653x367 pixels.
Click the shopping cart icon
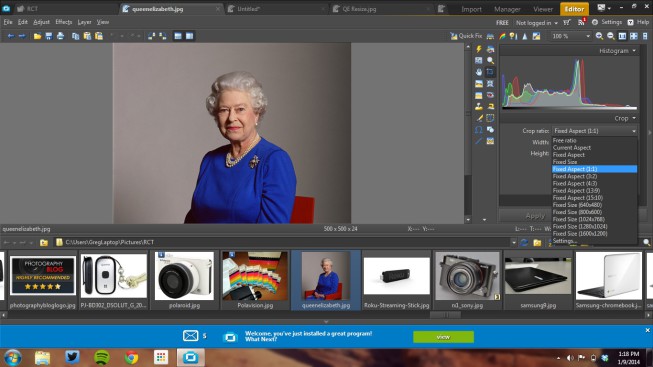[567, 22]
